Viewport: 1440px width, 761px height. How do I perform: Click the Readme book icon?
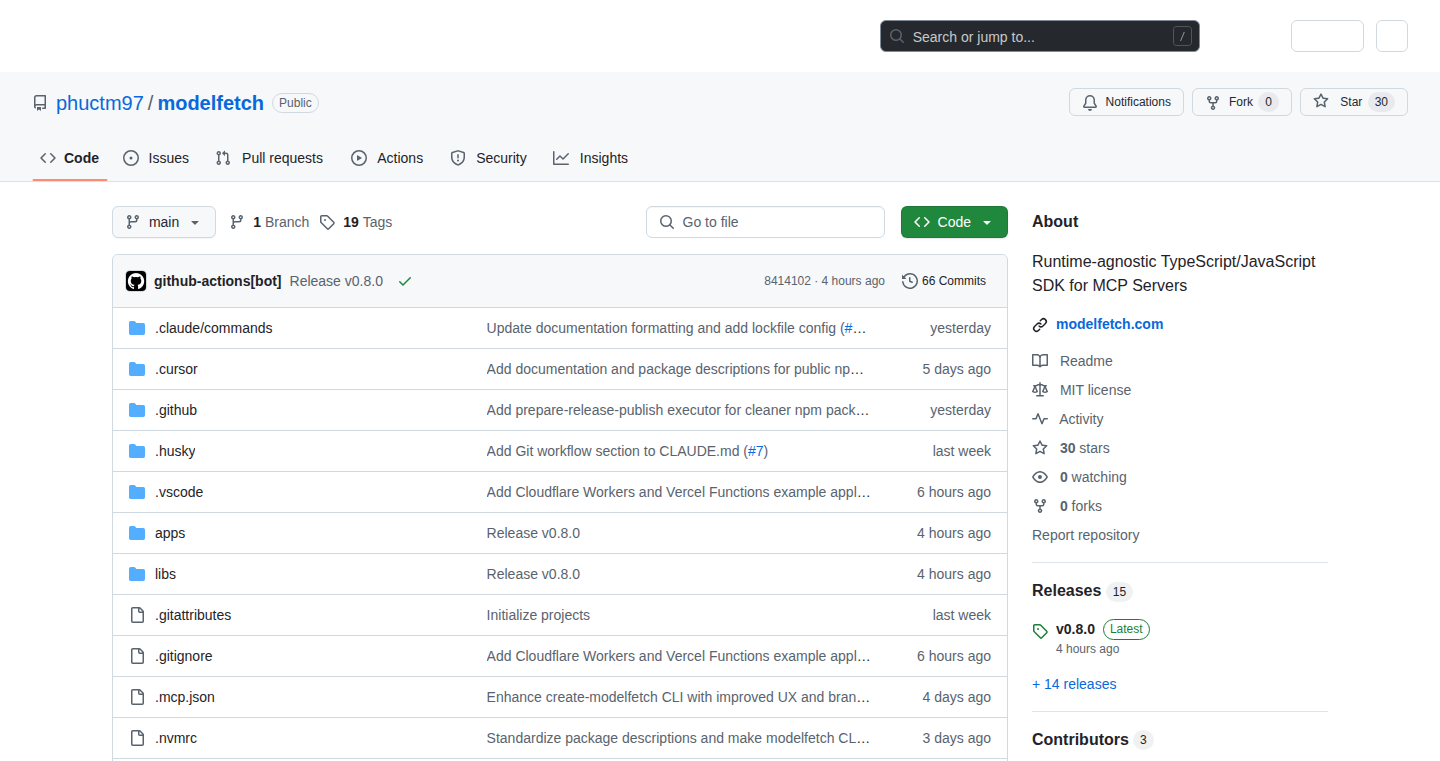[1040, 361]
